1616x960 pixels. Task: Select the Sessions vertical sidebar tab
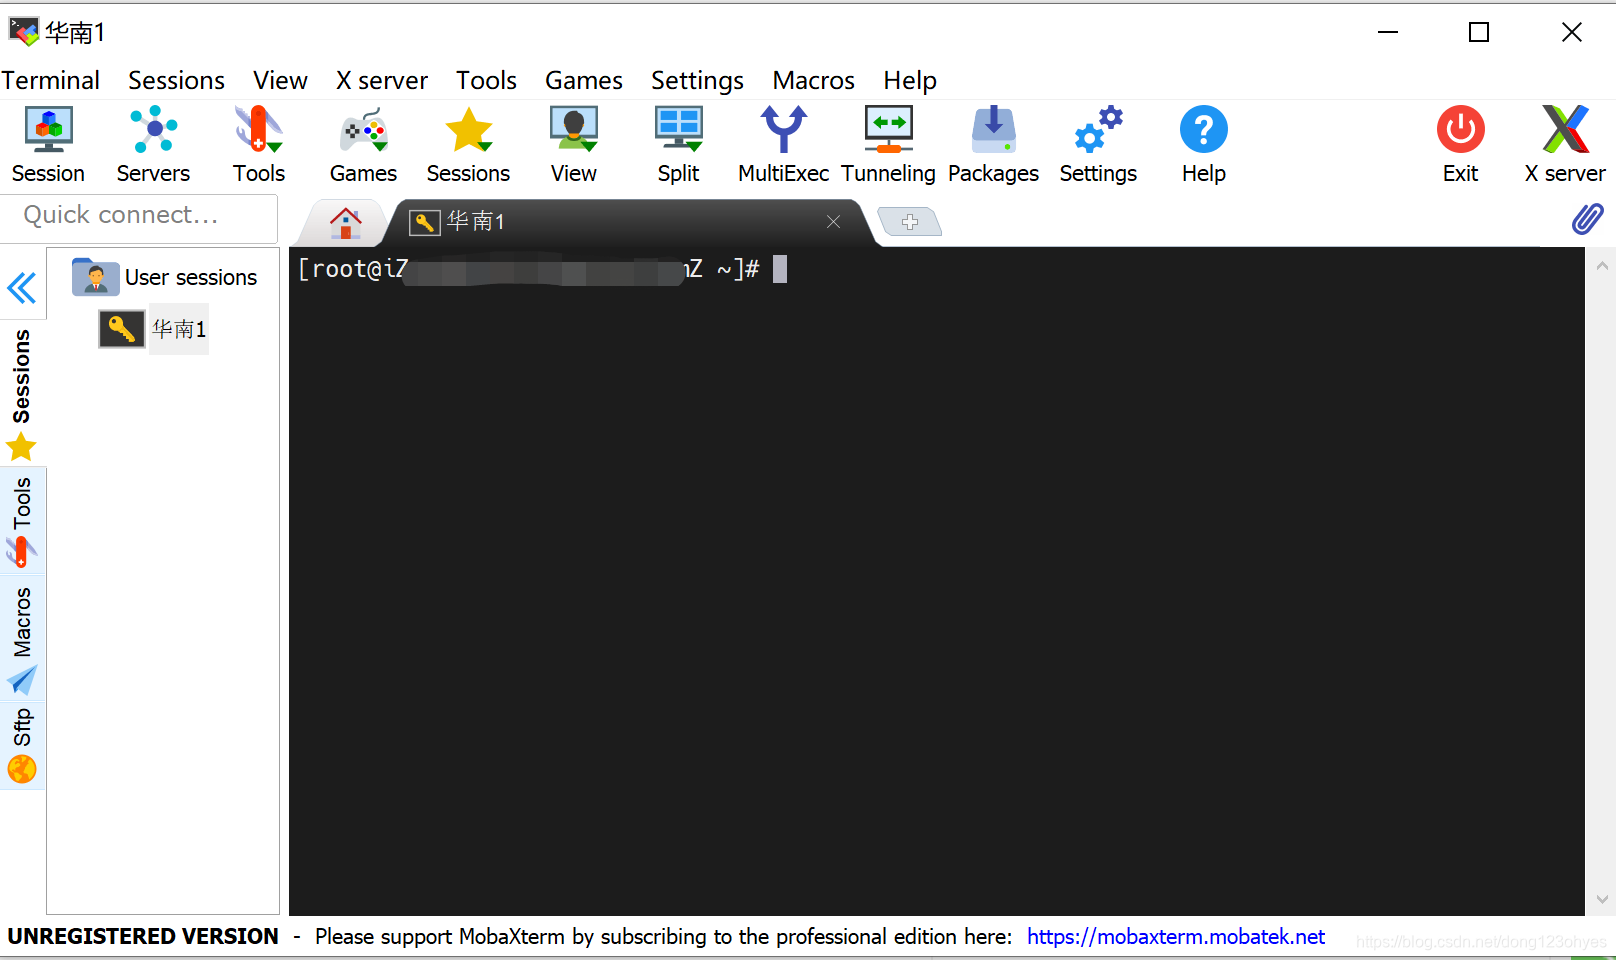pos(22,394)
